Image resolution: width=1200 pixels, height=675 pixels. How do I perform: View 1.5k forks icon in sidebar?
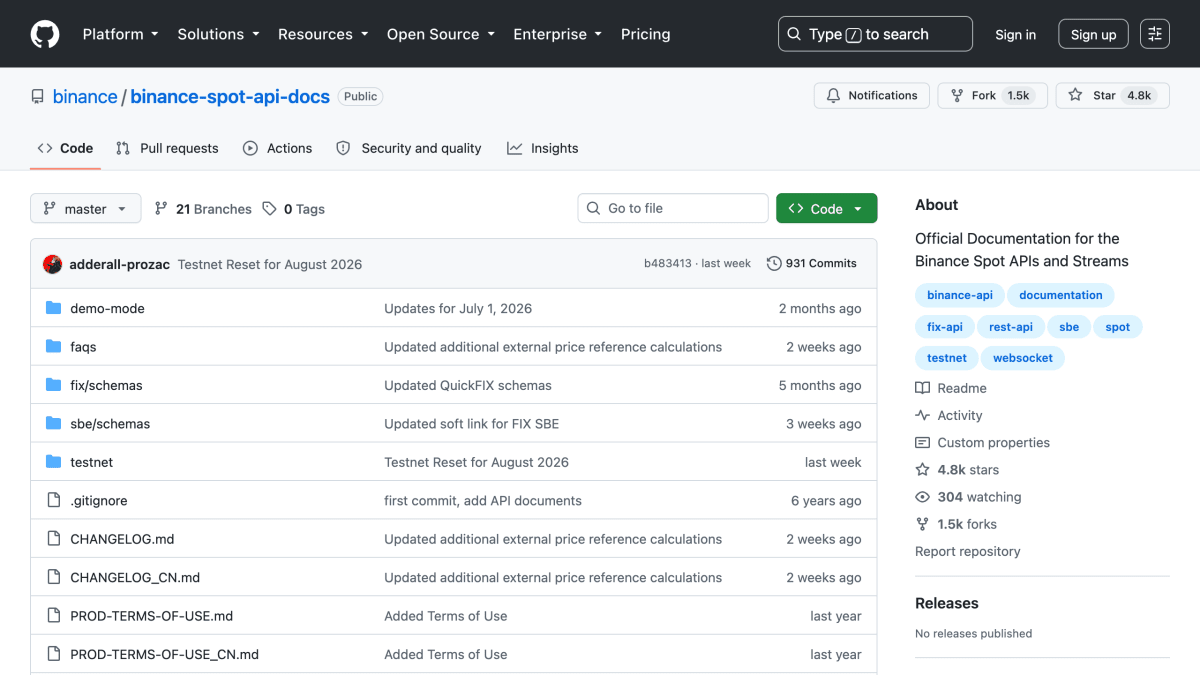point(923,524)
